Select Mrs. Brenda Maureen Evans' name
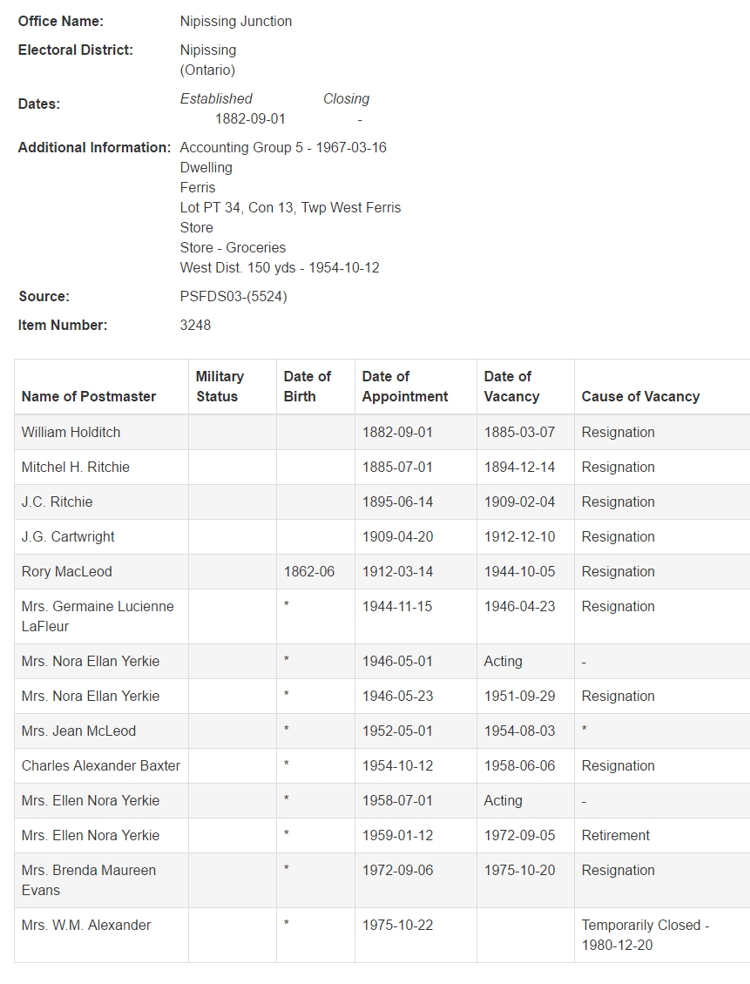The image size is (750, 984). 89,880
